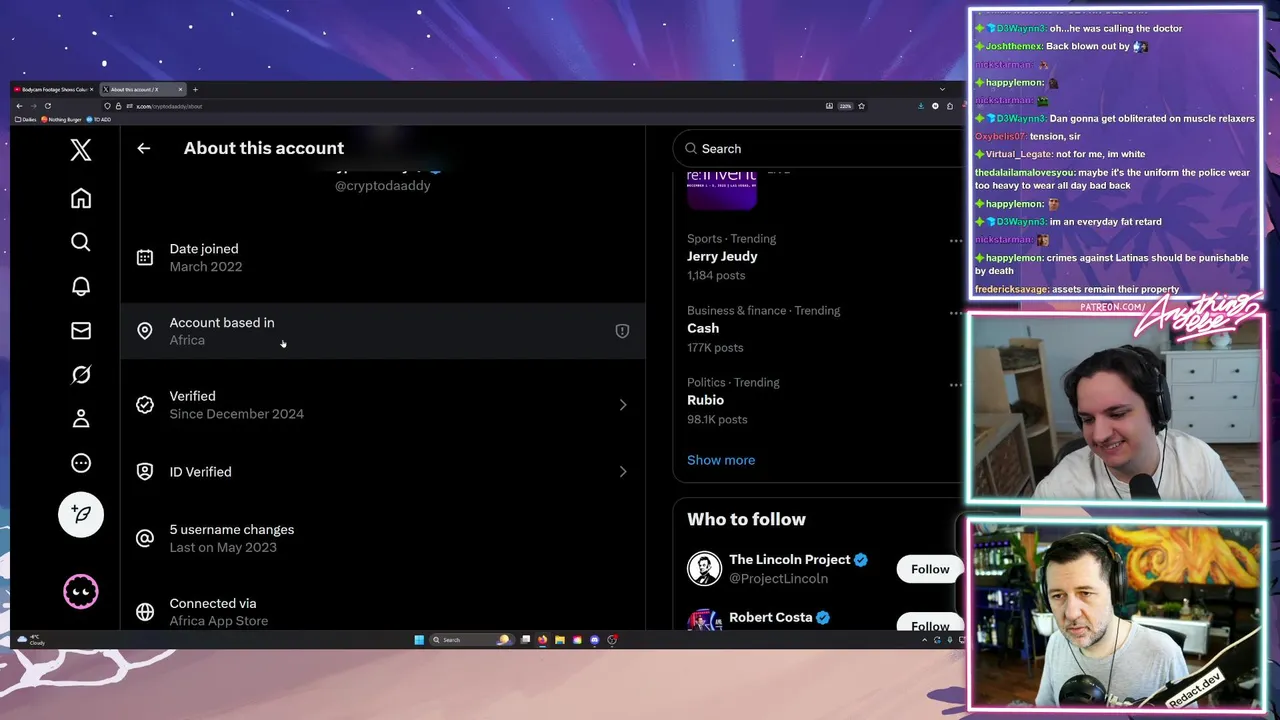1280x720 pixels.
Task: Click the @cryptodaaddy handle text
Action: pos(383,185)
